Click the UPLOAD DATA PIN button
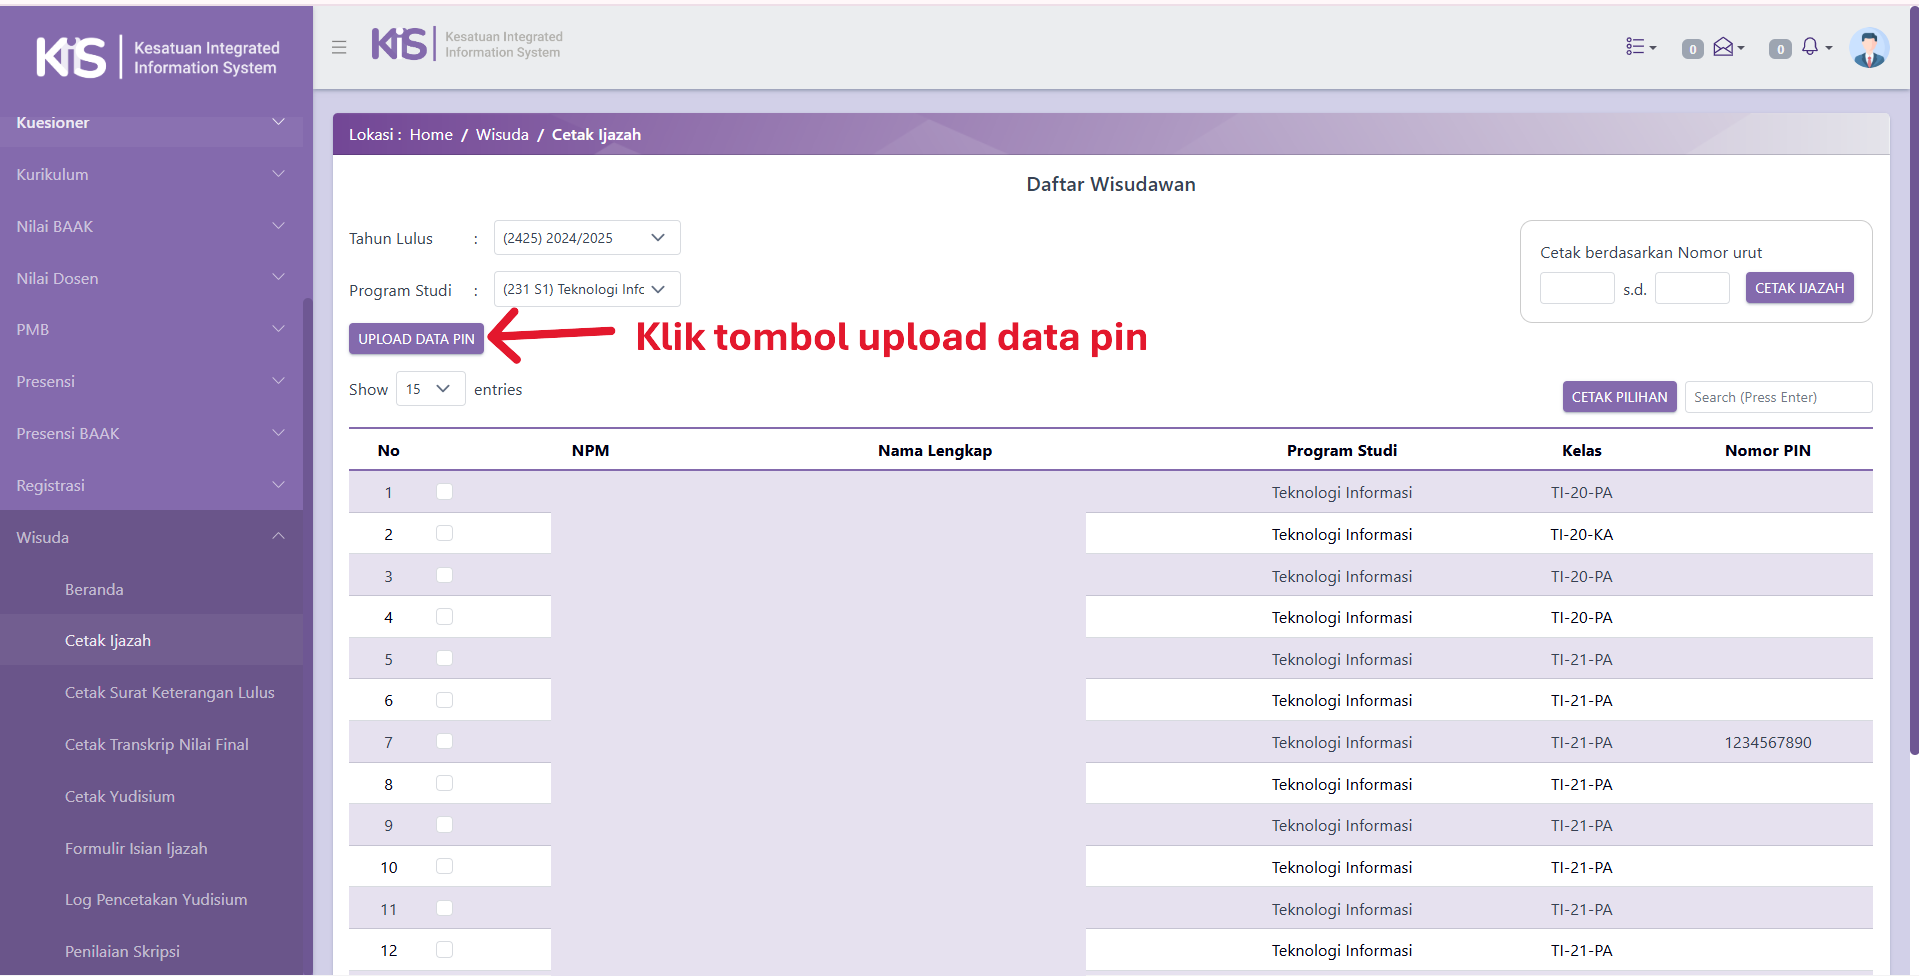The height and width of the screenshot is (976, 1919). [416, 339]
